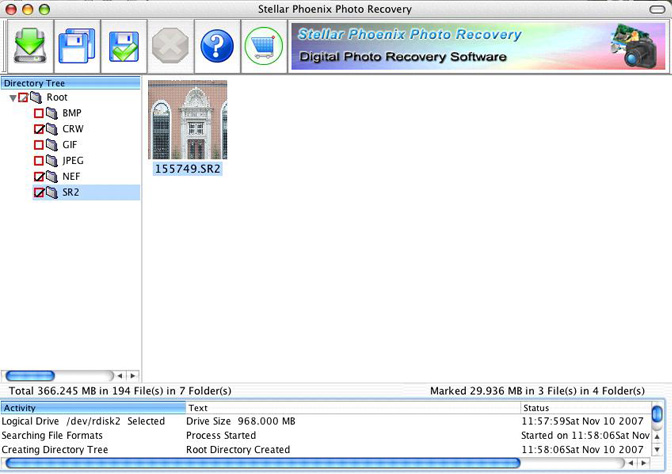
Task: Click the floppy with green checkmark icon
Action: (x=124, y=46)
